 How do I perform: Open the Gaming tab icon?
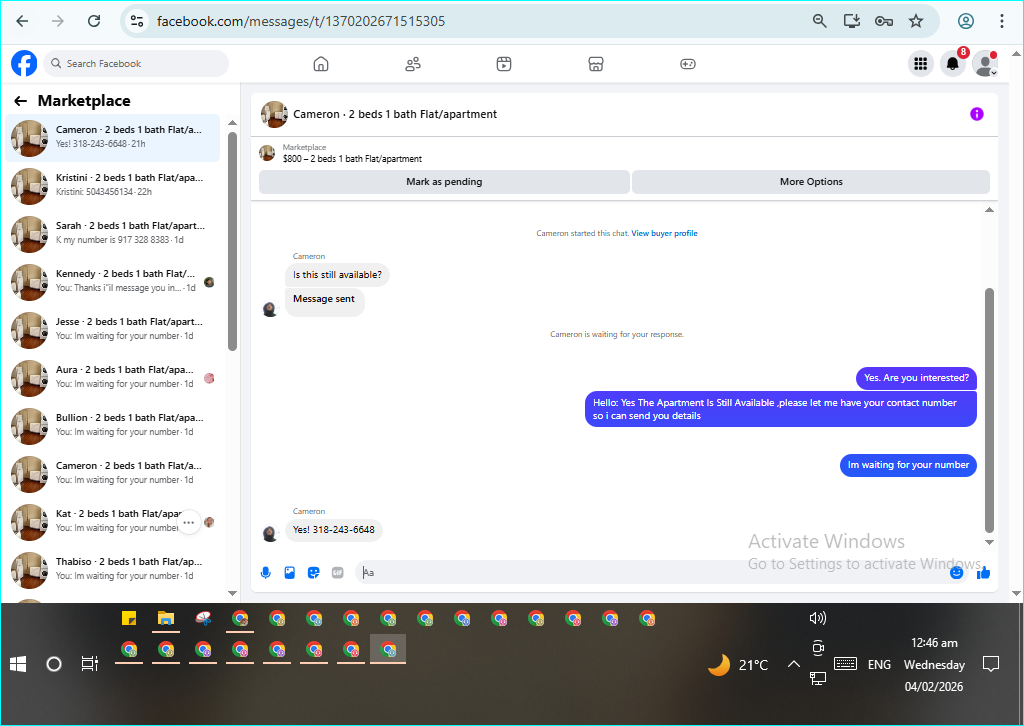click(688, 64)
